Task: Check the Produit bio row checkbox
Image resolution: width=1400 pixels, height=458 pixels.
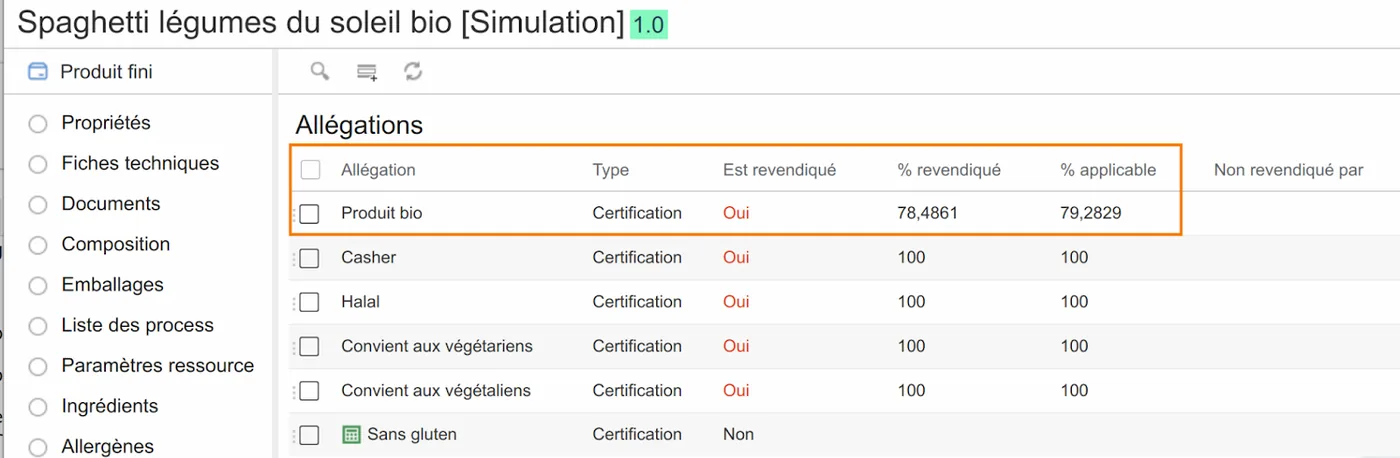Action: pyautogui.click(x=310, y=214)
